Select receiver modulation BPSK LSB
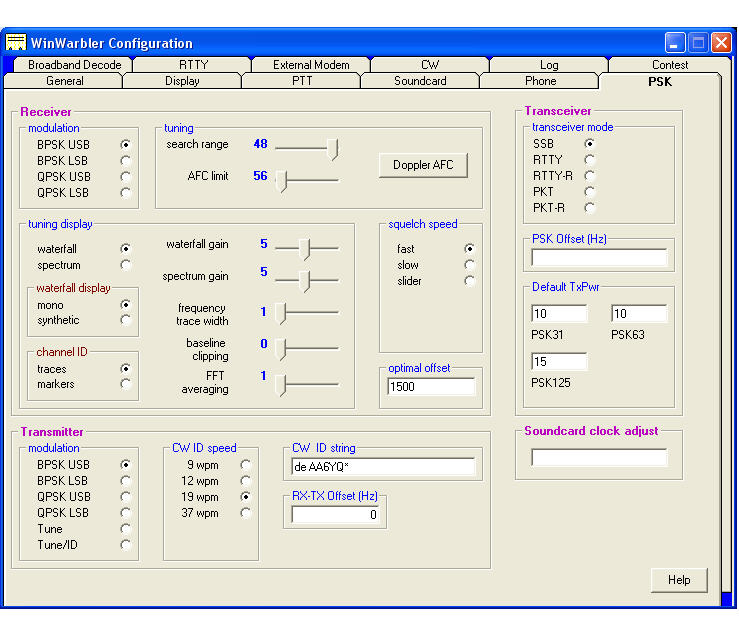 point(125,160)
